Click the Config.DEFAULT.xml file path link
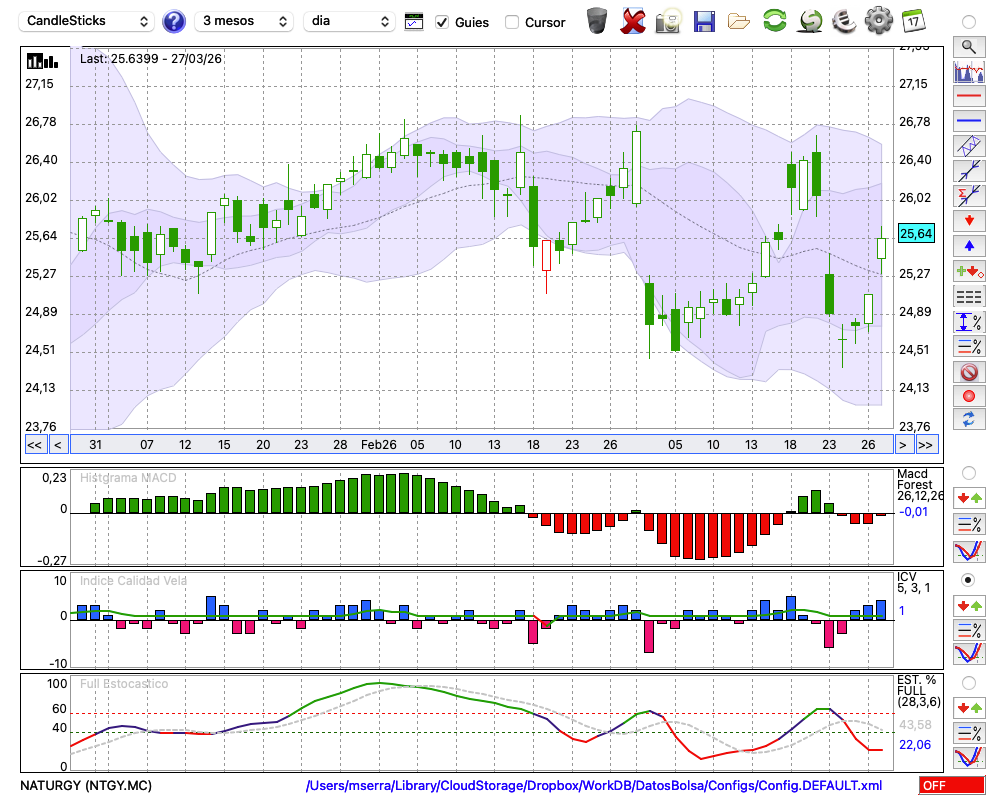The image size is (1000, 800). tap(594, 786)
